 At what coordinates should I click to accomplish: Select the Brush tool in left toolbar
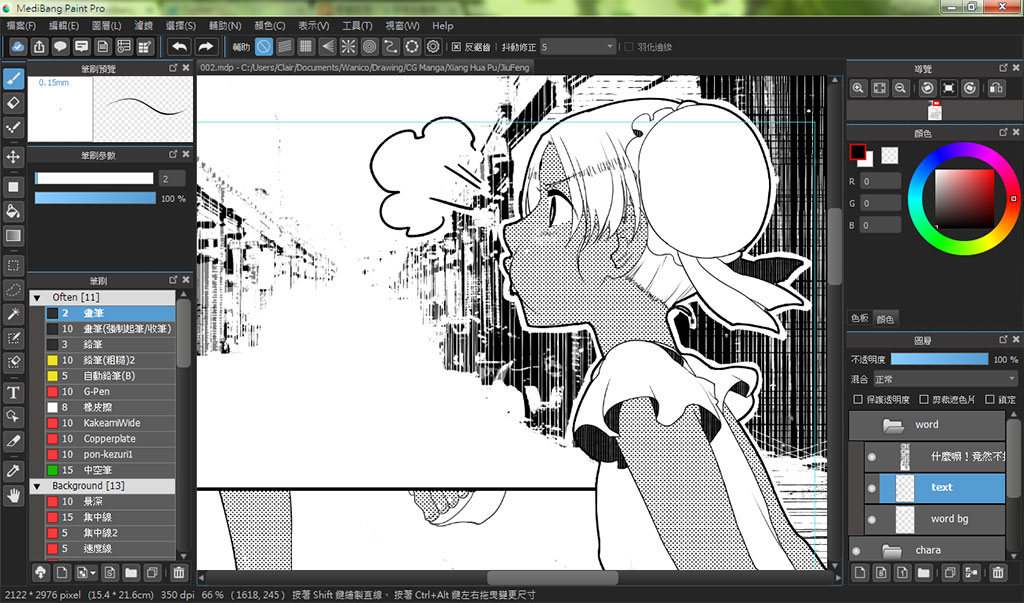[14, 79]
